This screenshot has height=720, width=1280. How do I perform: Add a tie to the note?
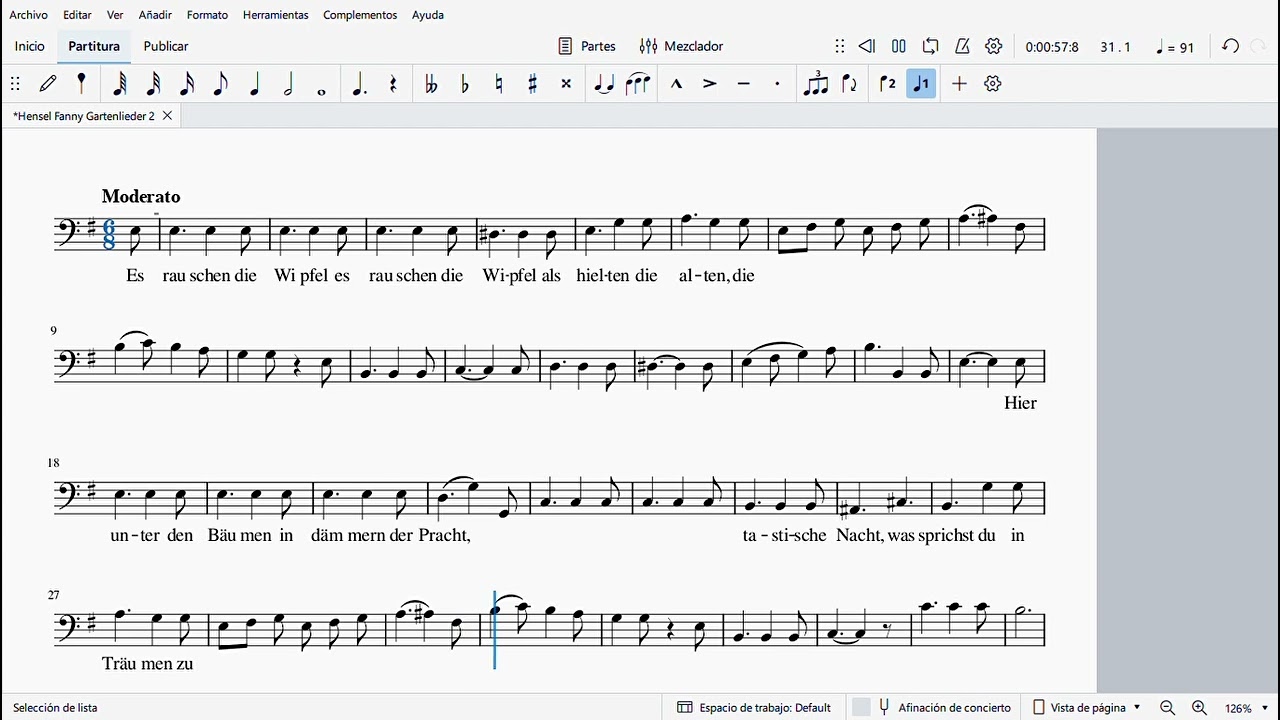pos(604,84)
